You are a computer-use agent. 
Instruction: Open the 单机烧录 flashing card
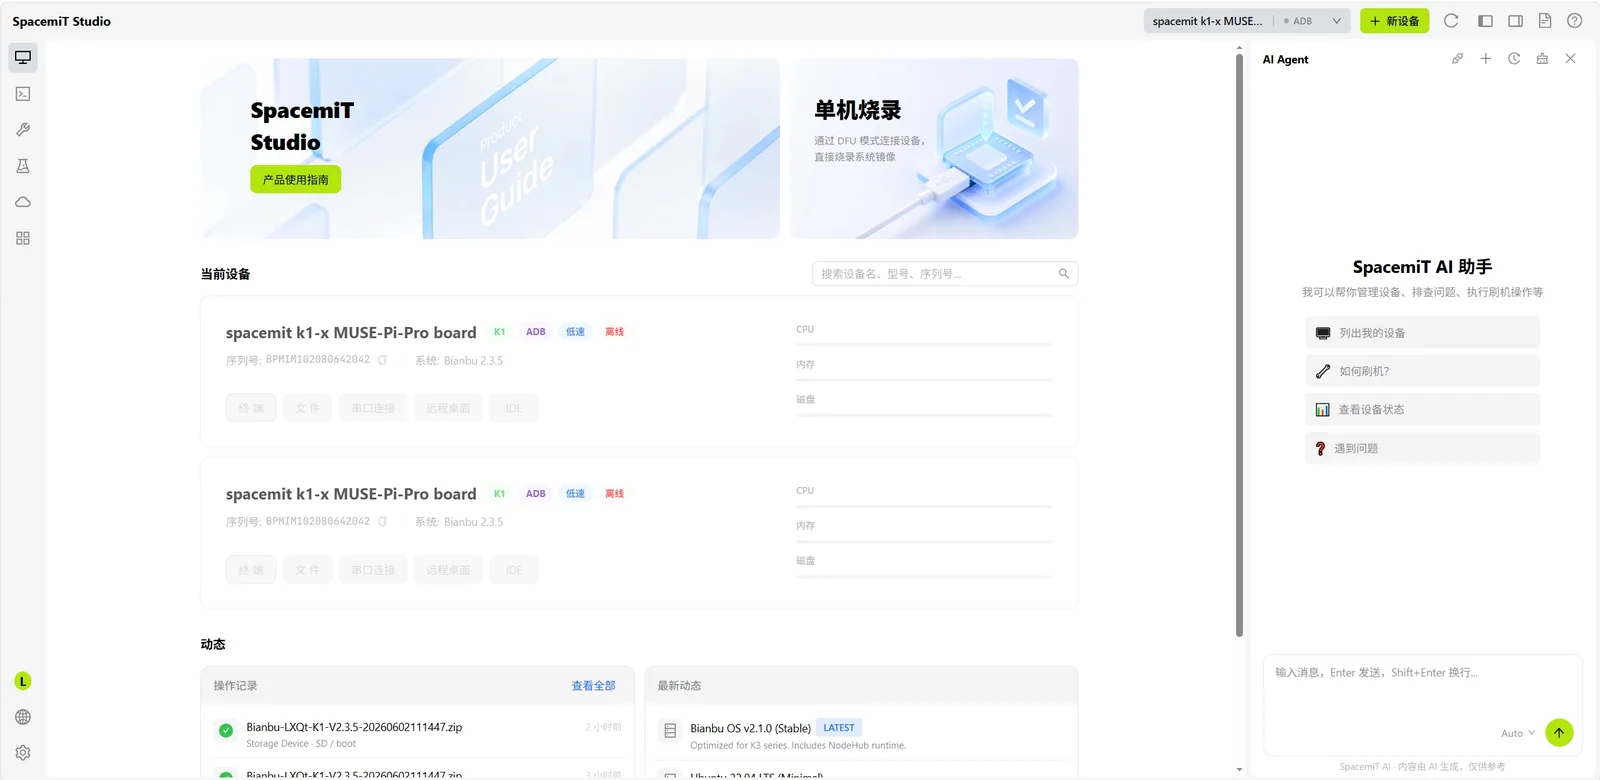(934, 149)
